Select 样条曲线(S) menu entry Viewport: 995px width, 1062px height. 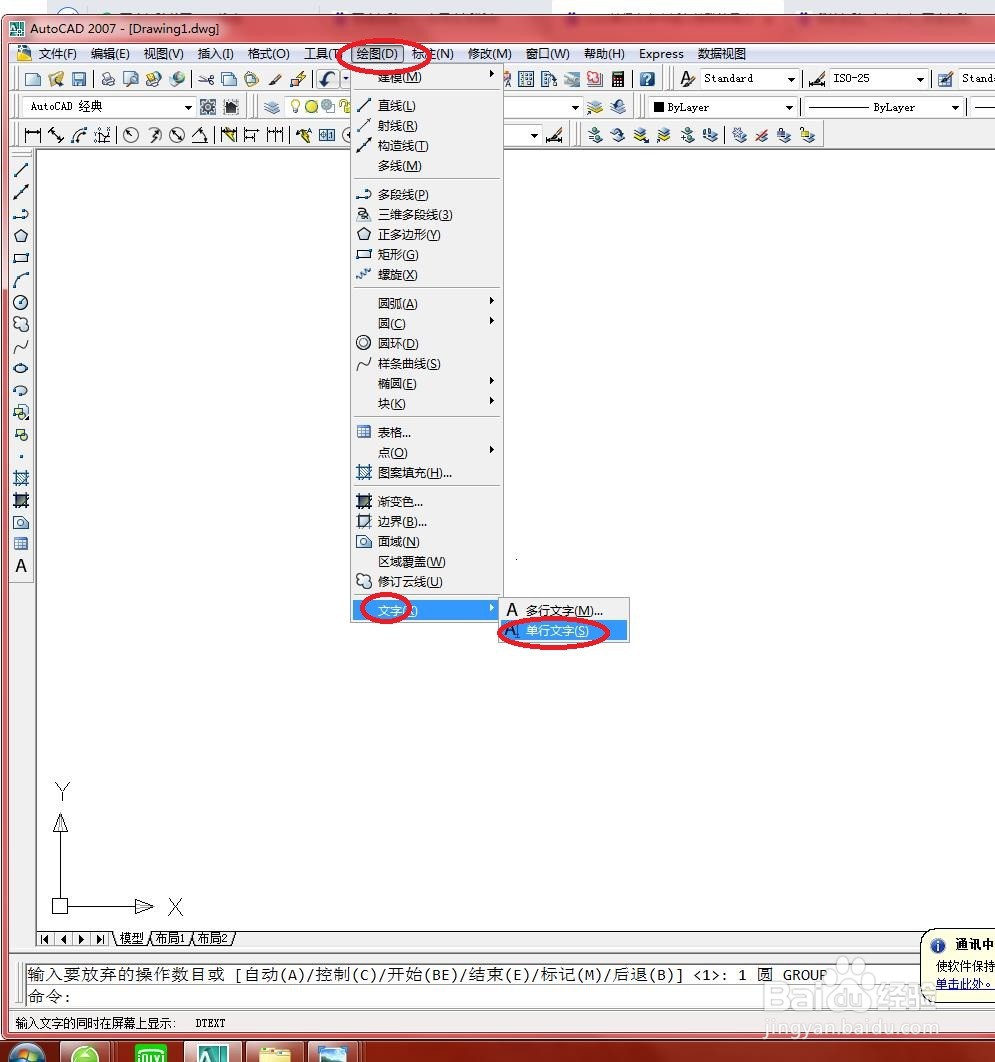point(427,364)
